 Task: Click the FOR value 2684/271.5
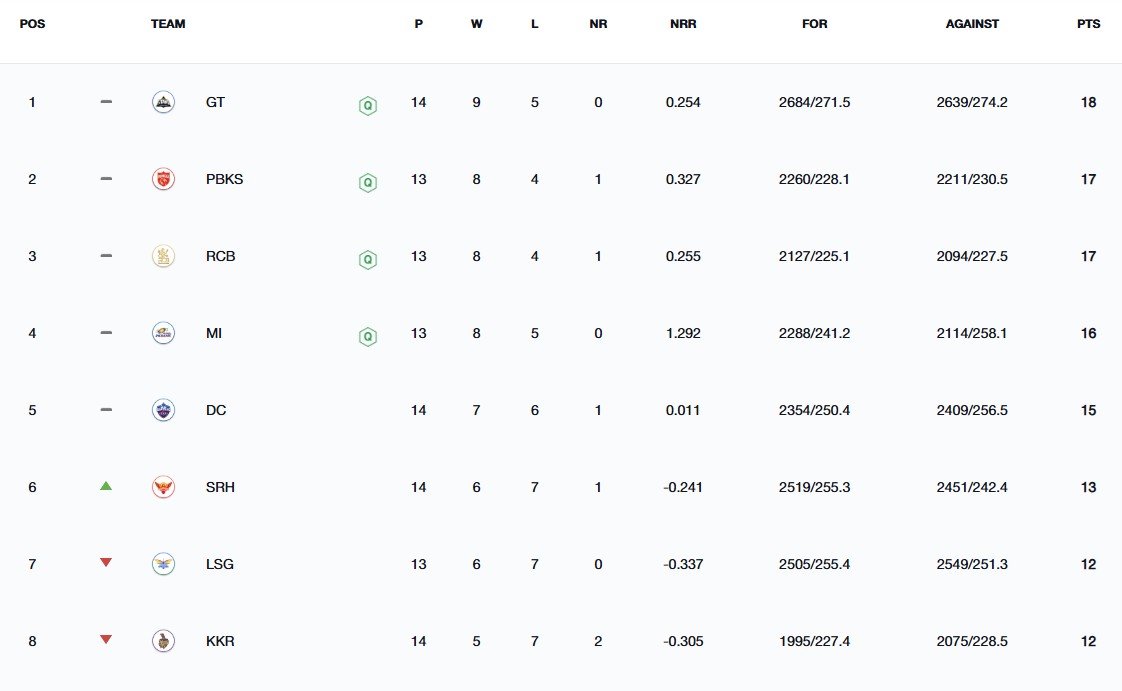[x=814, y=102]
